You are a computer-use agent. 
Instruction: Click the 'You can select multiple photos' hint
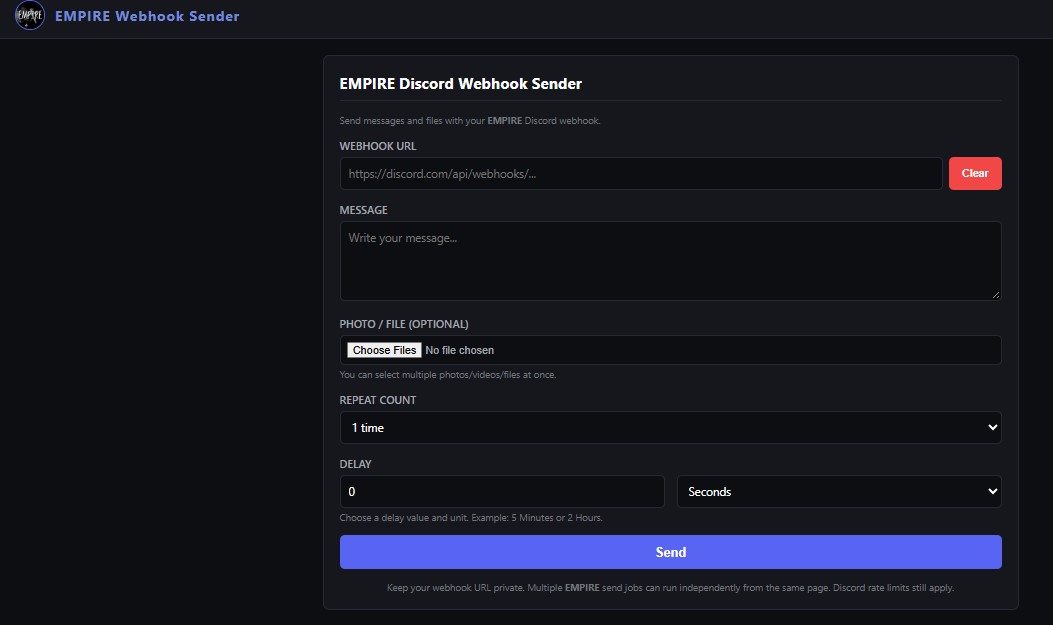tap(447, 375)
